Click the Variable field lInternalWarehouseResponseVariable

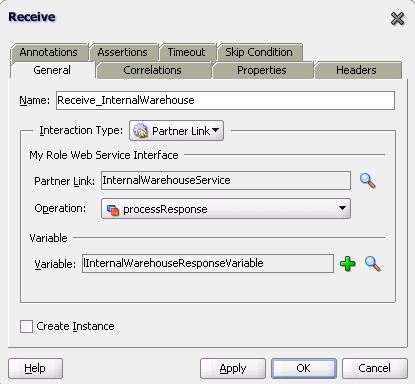[x=208, y=263]
